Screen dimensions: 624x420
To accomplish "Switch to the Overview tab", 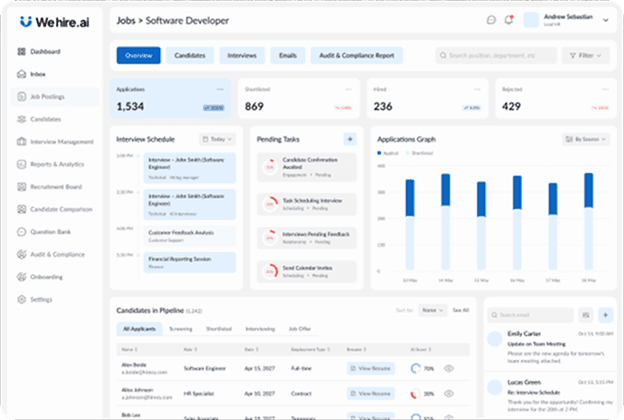I will (x=138, y=55).
